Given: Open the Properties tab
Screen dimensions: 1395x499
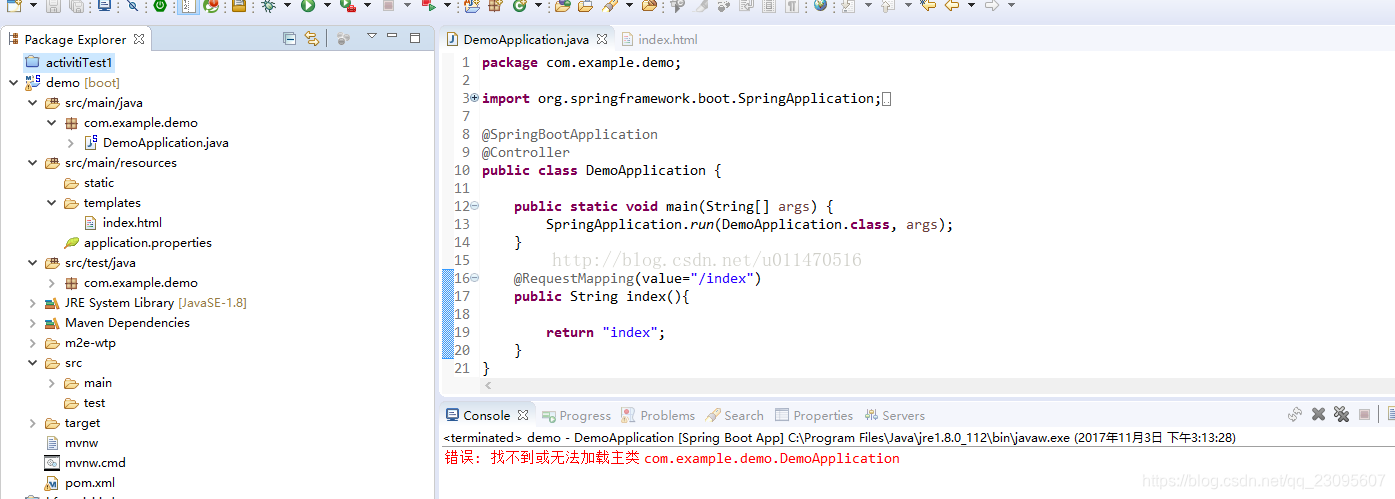Looking at the screenshot, I should tap(814, 415).
